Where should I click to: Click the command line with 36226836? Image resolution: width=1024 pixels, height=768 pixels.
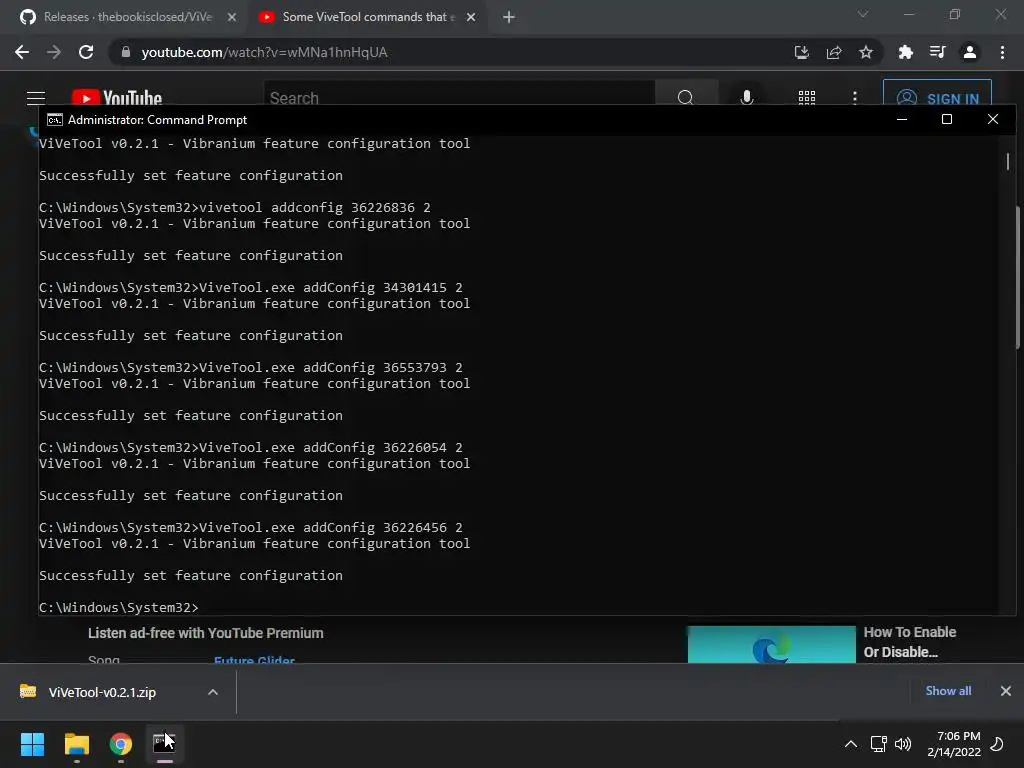pyautogui.click(x=234, y=207)
